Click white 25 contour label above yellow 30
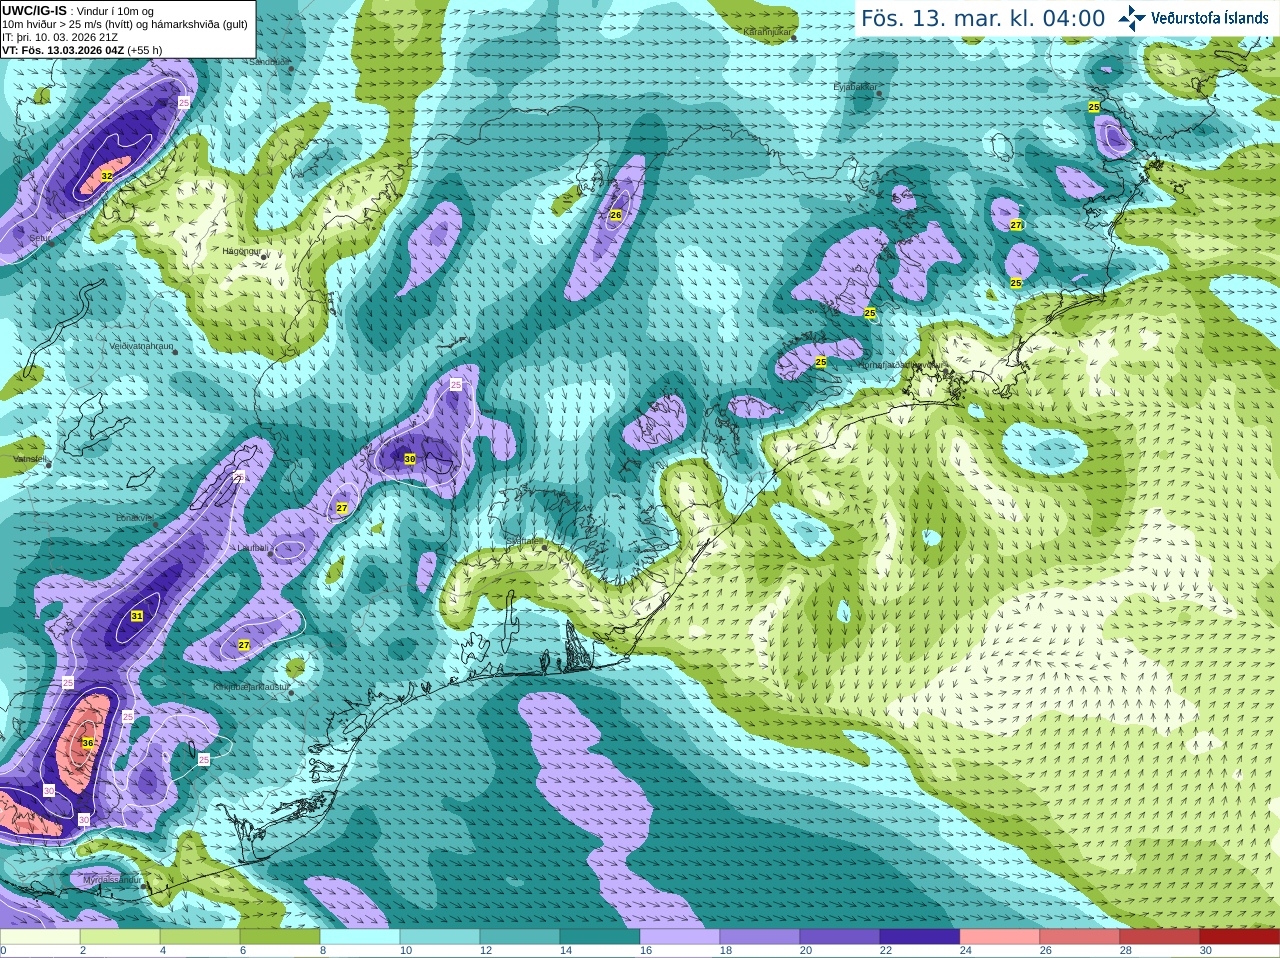This screenshot has height=958, width=1280. [456, 385]
